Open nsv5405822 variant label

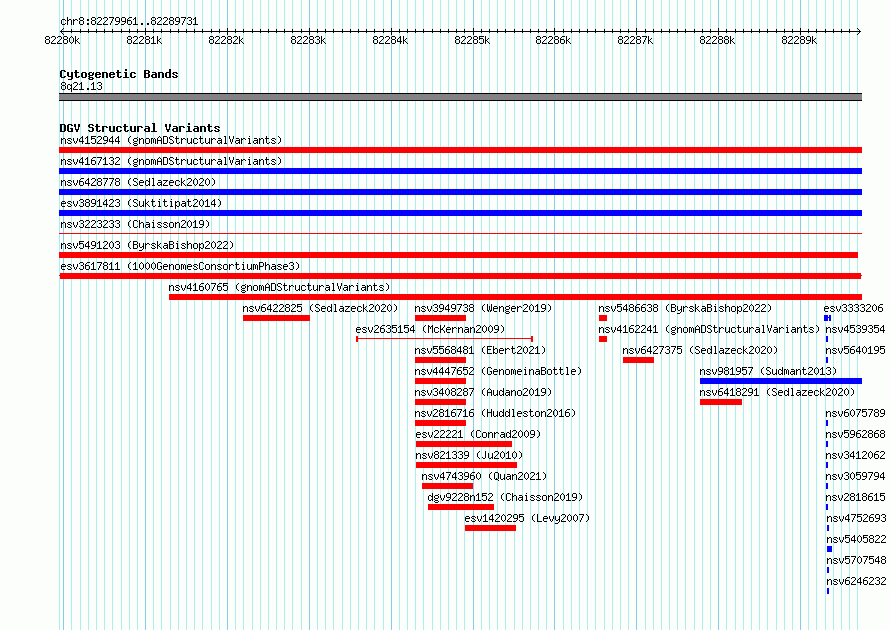coord(856,539)
